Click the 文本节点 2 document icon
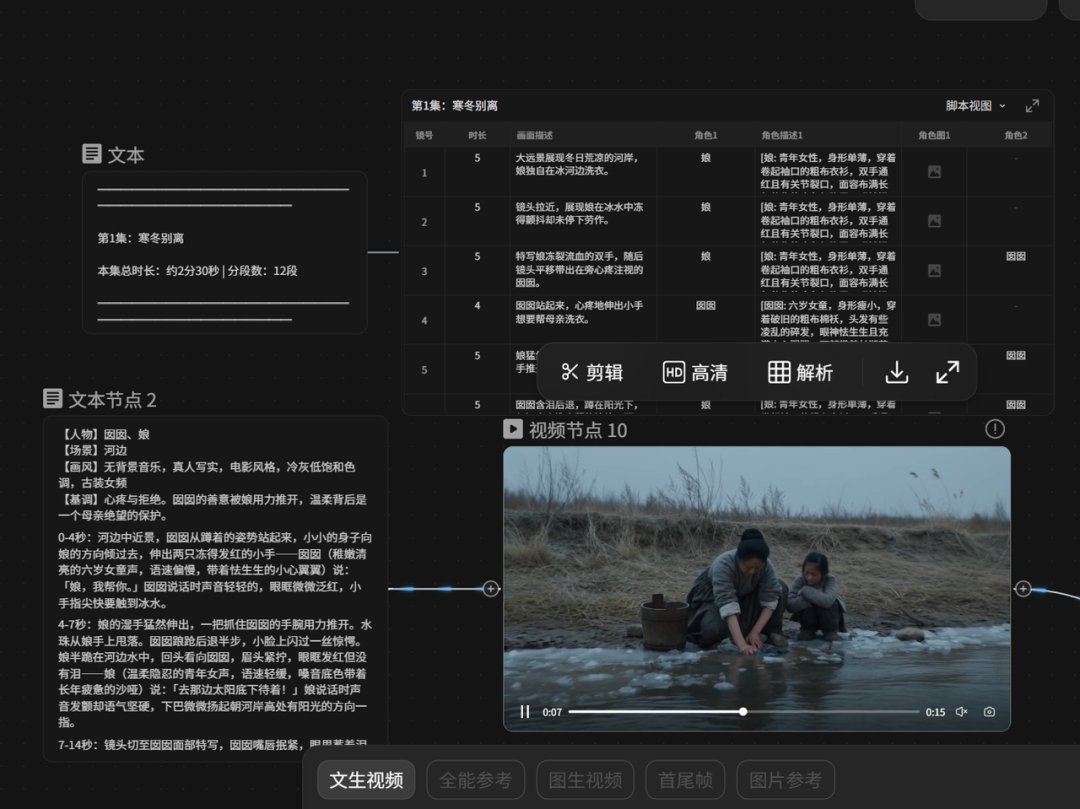Viewport: 1080px width, 809px height. pos(53,399)
